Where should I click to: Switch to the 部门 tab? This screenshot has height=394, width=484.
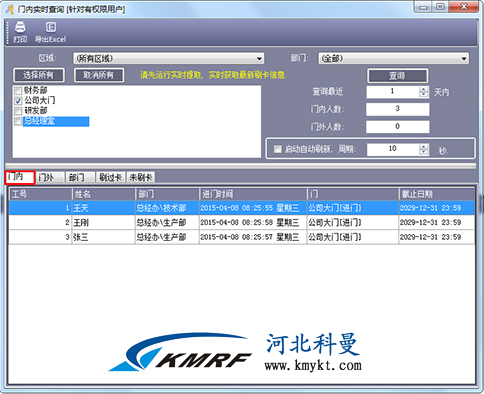(80, 177)
